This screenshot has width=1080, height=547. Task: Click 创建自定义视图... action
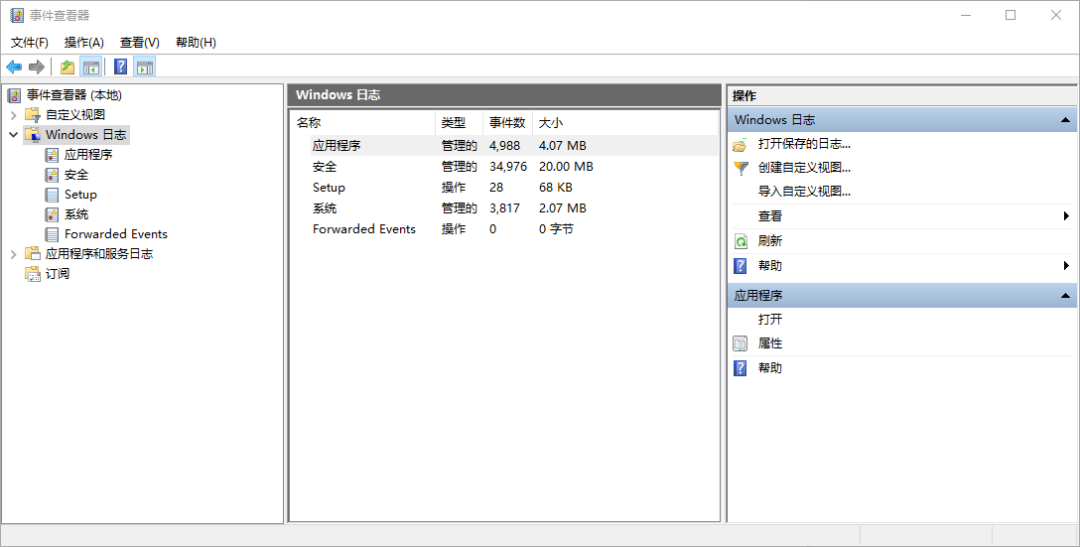pos(804,167)
